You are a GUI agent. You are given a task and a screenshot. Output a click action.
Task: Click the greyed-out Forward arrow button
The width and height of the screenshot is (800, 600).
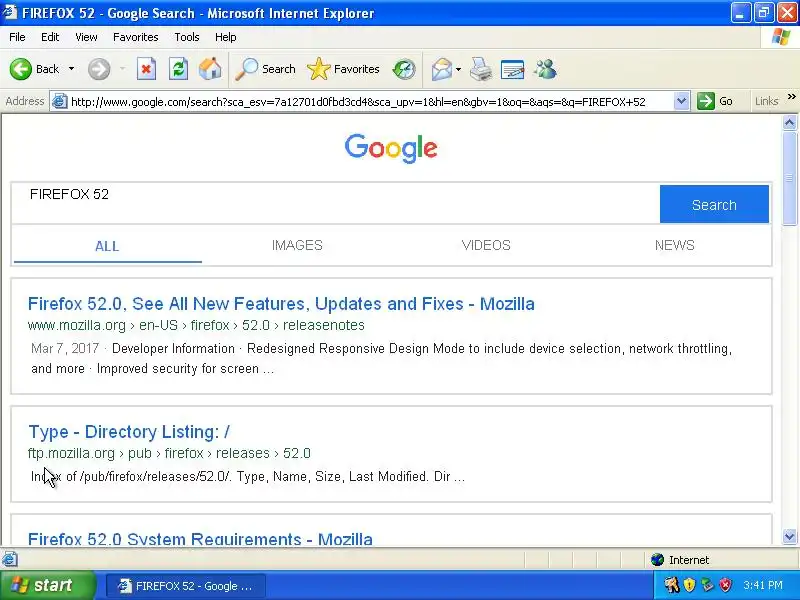pos(99,69)
